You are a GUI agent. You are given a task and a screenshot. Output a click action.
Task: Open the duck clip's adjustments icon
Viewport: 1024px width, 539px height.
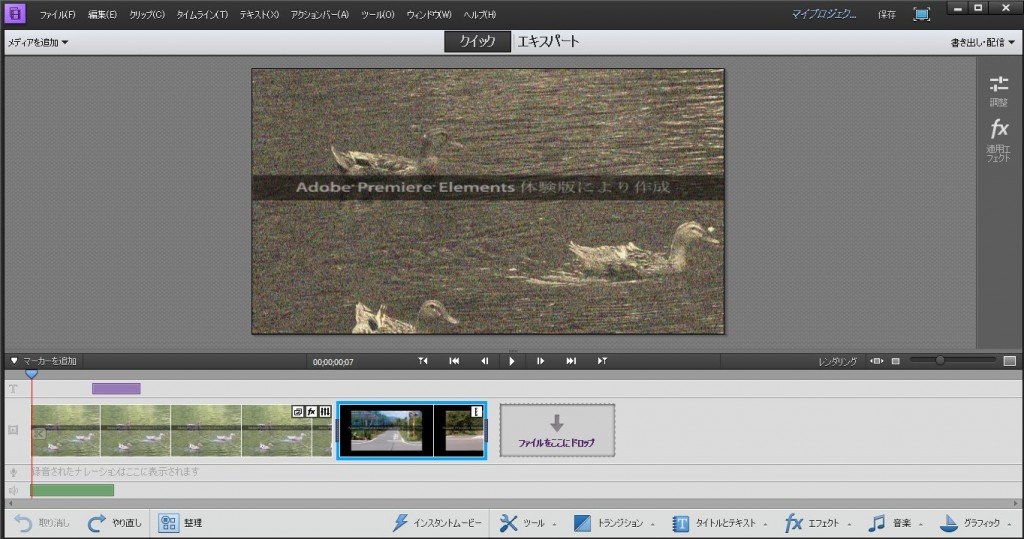[x=325, y=411]
